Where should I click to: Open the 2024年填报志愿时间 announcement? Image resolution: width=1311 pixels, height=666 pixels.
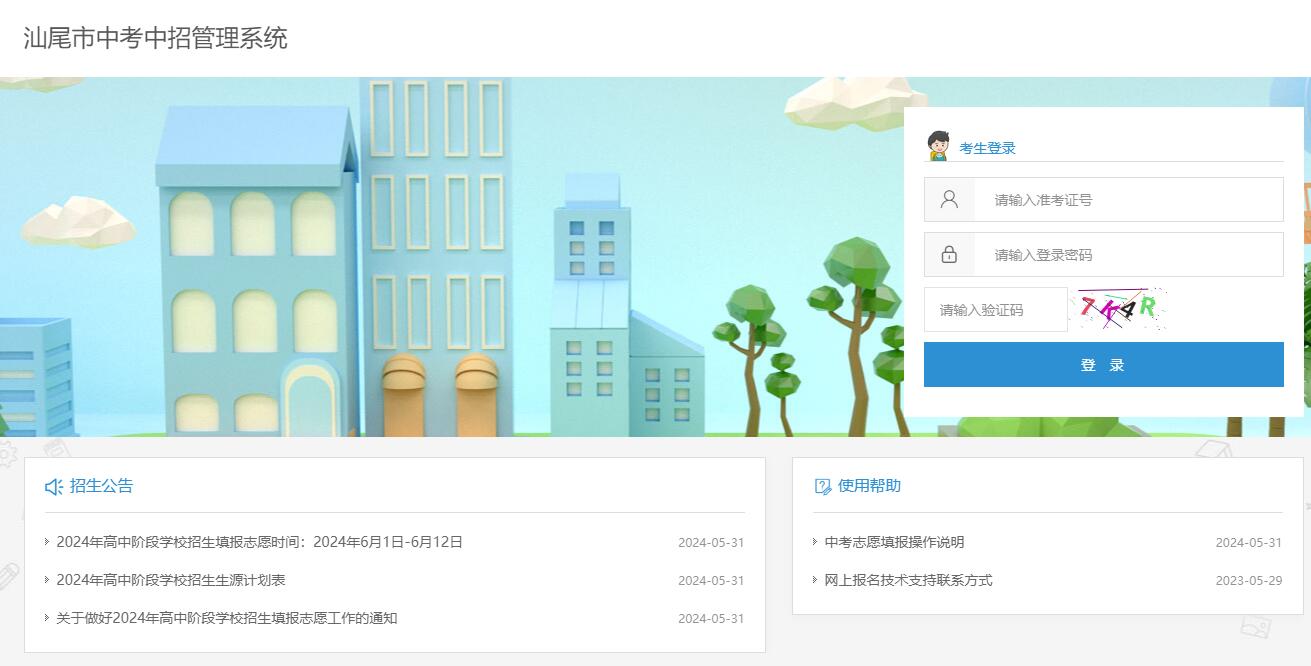(259, 542)
